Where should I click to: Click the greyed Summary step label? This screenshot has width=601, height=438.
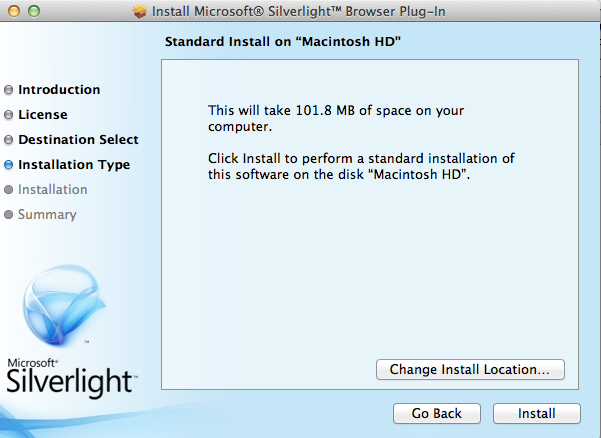pyautogui.click(x=47, y=215)
